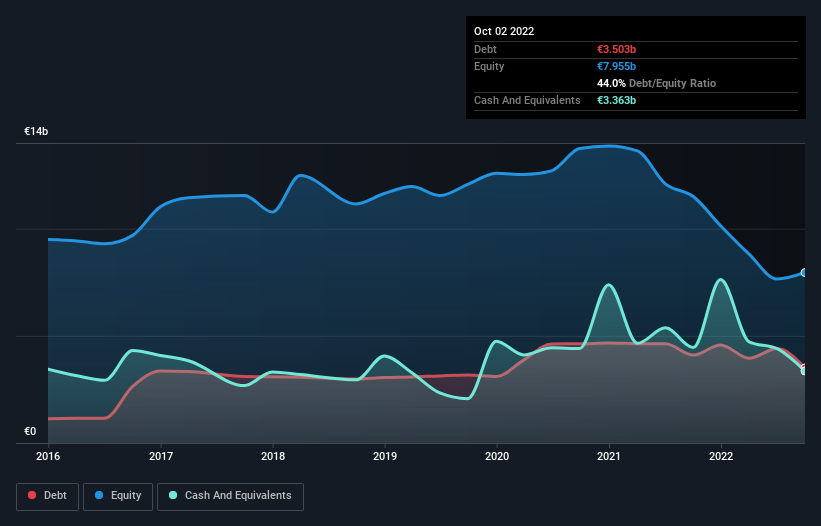Click the Debt row label in tooltip
Screen dimensions: 821x526
click(x=485, y=49)
